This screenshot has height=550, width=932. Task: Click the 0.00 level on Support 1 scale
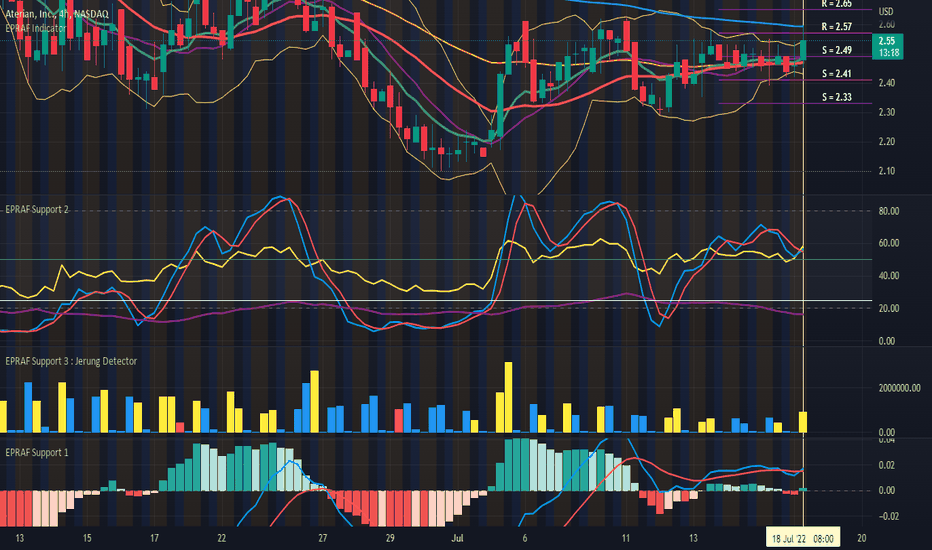pyautogui.click(x=886, y=491)
